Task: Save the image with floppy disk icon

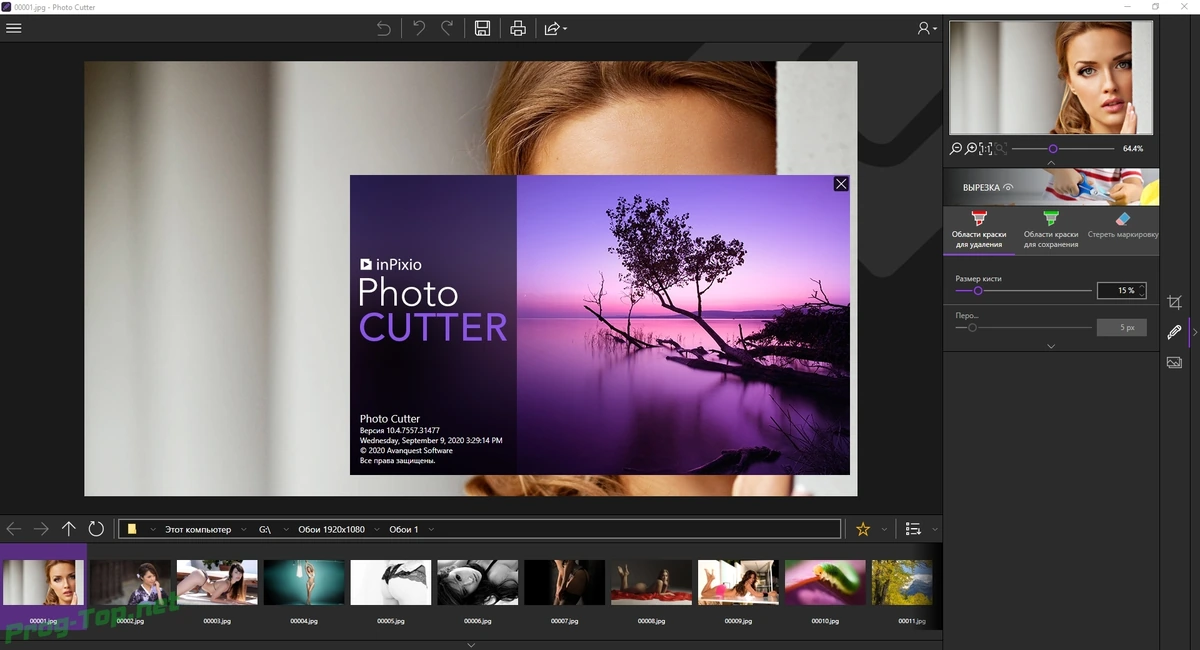Action: [x=482, y=28]
